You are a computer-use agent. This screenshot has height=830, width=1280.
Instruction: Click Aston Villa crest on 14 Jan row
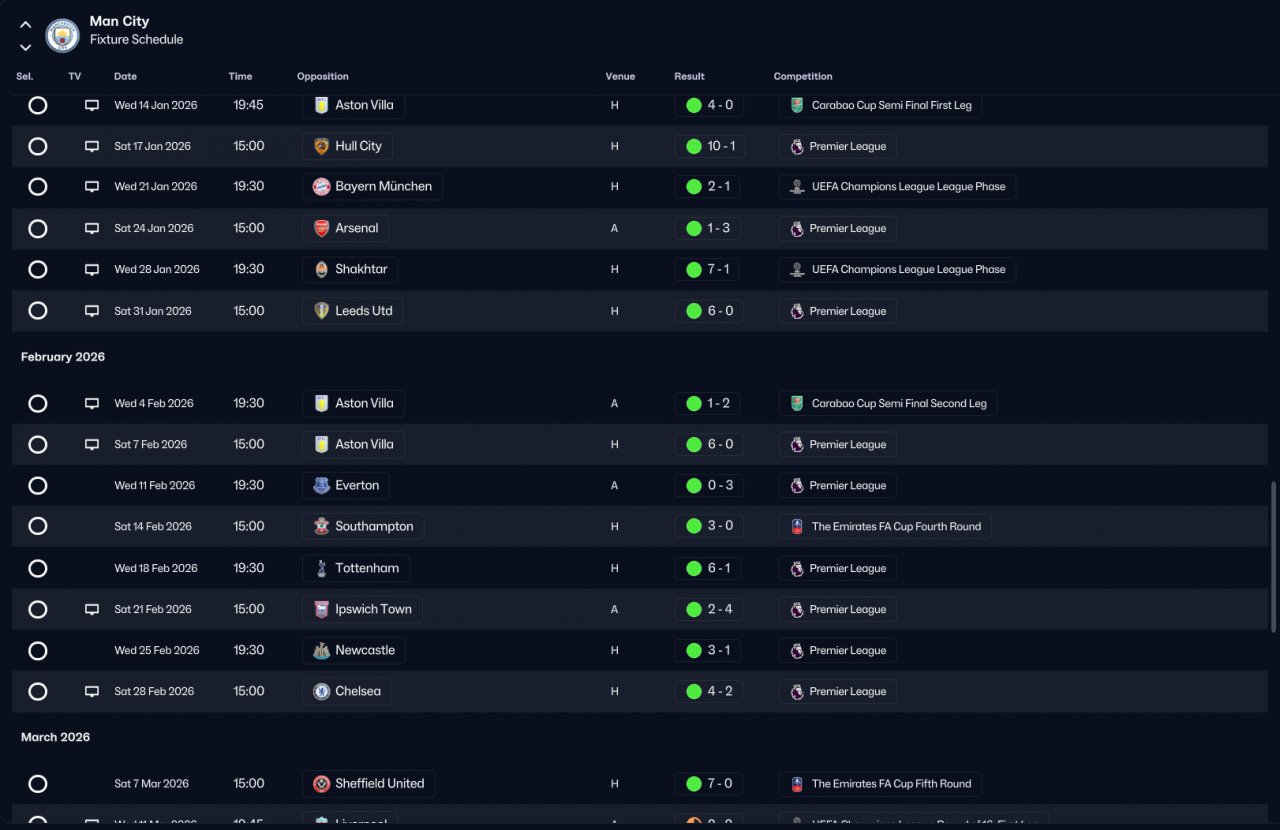321,105
